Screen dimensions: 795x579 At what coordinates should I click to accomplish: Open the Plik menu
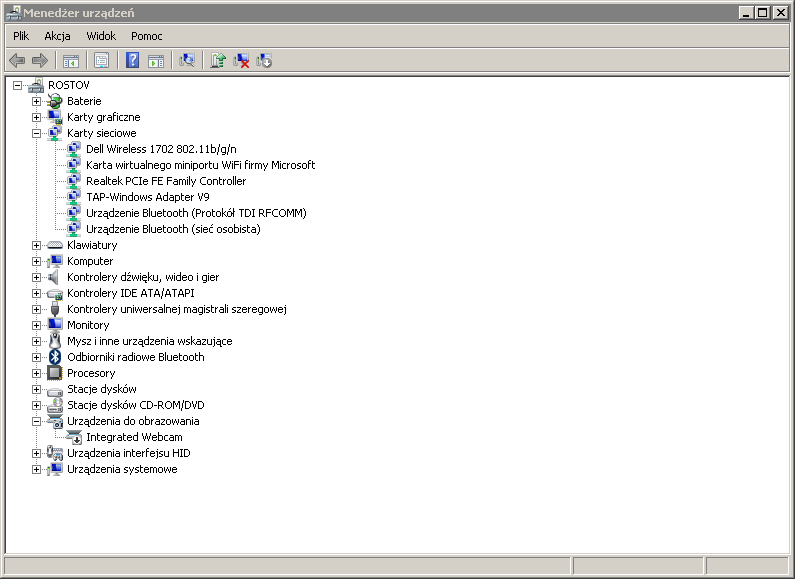pos(21,36)
